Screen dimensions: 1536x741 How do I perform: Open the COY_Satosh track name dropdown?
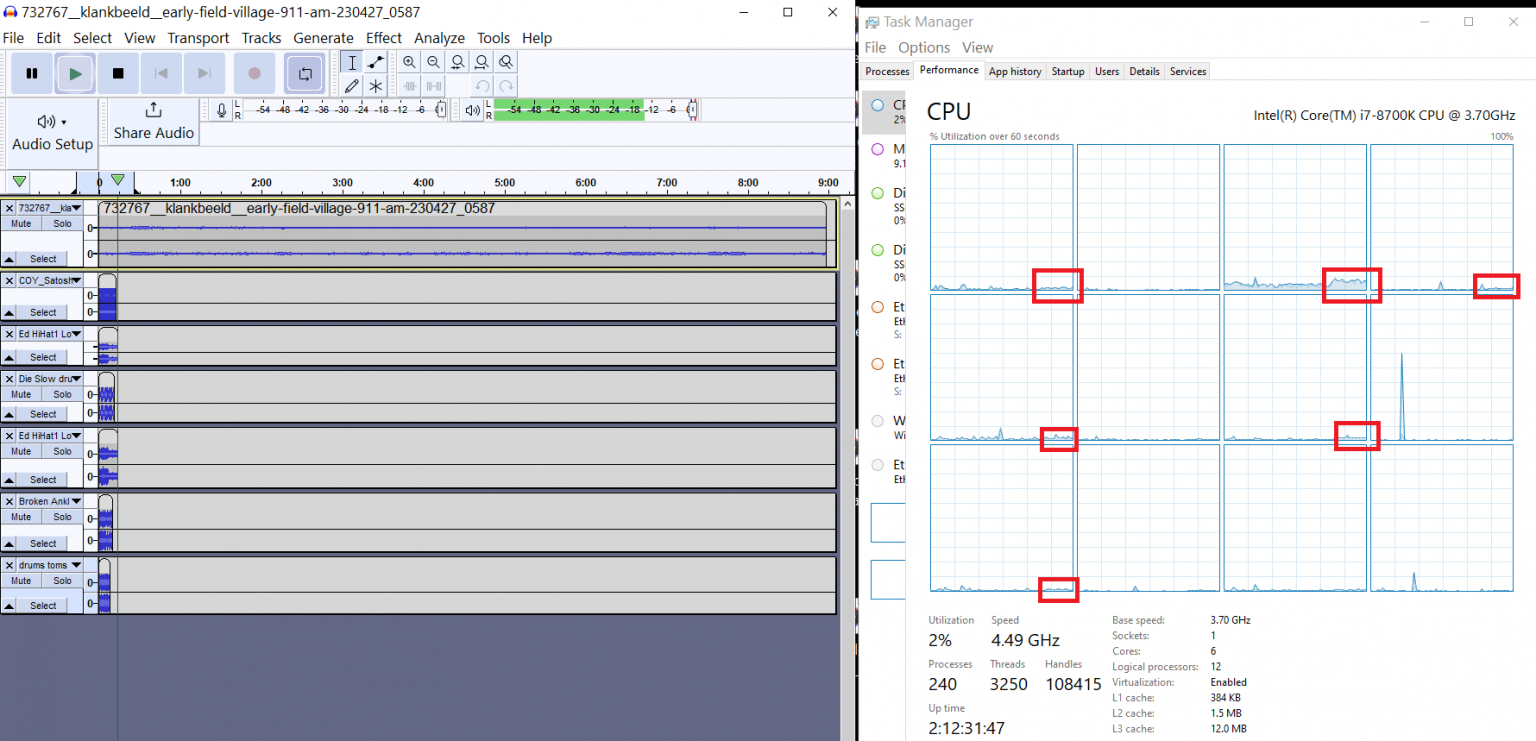(76, 280)
